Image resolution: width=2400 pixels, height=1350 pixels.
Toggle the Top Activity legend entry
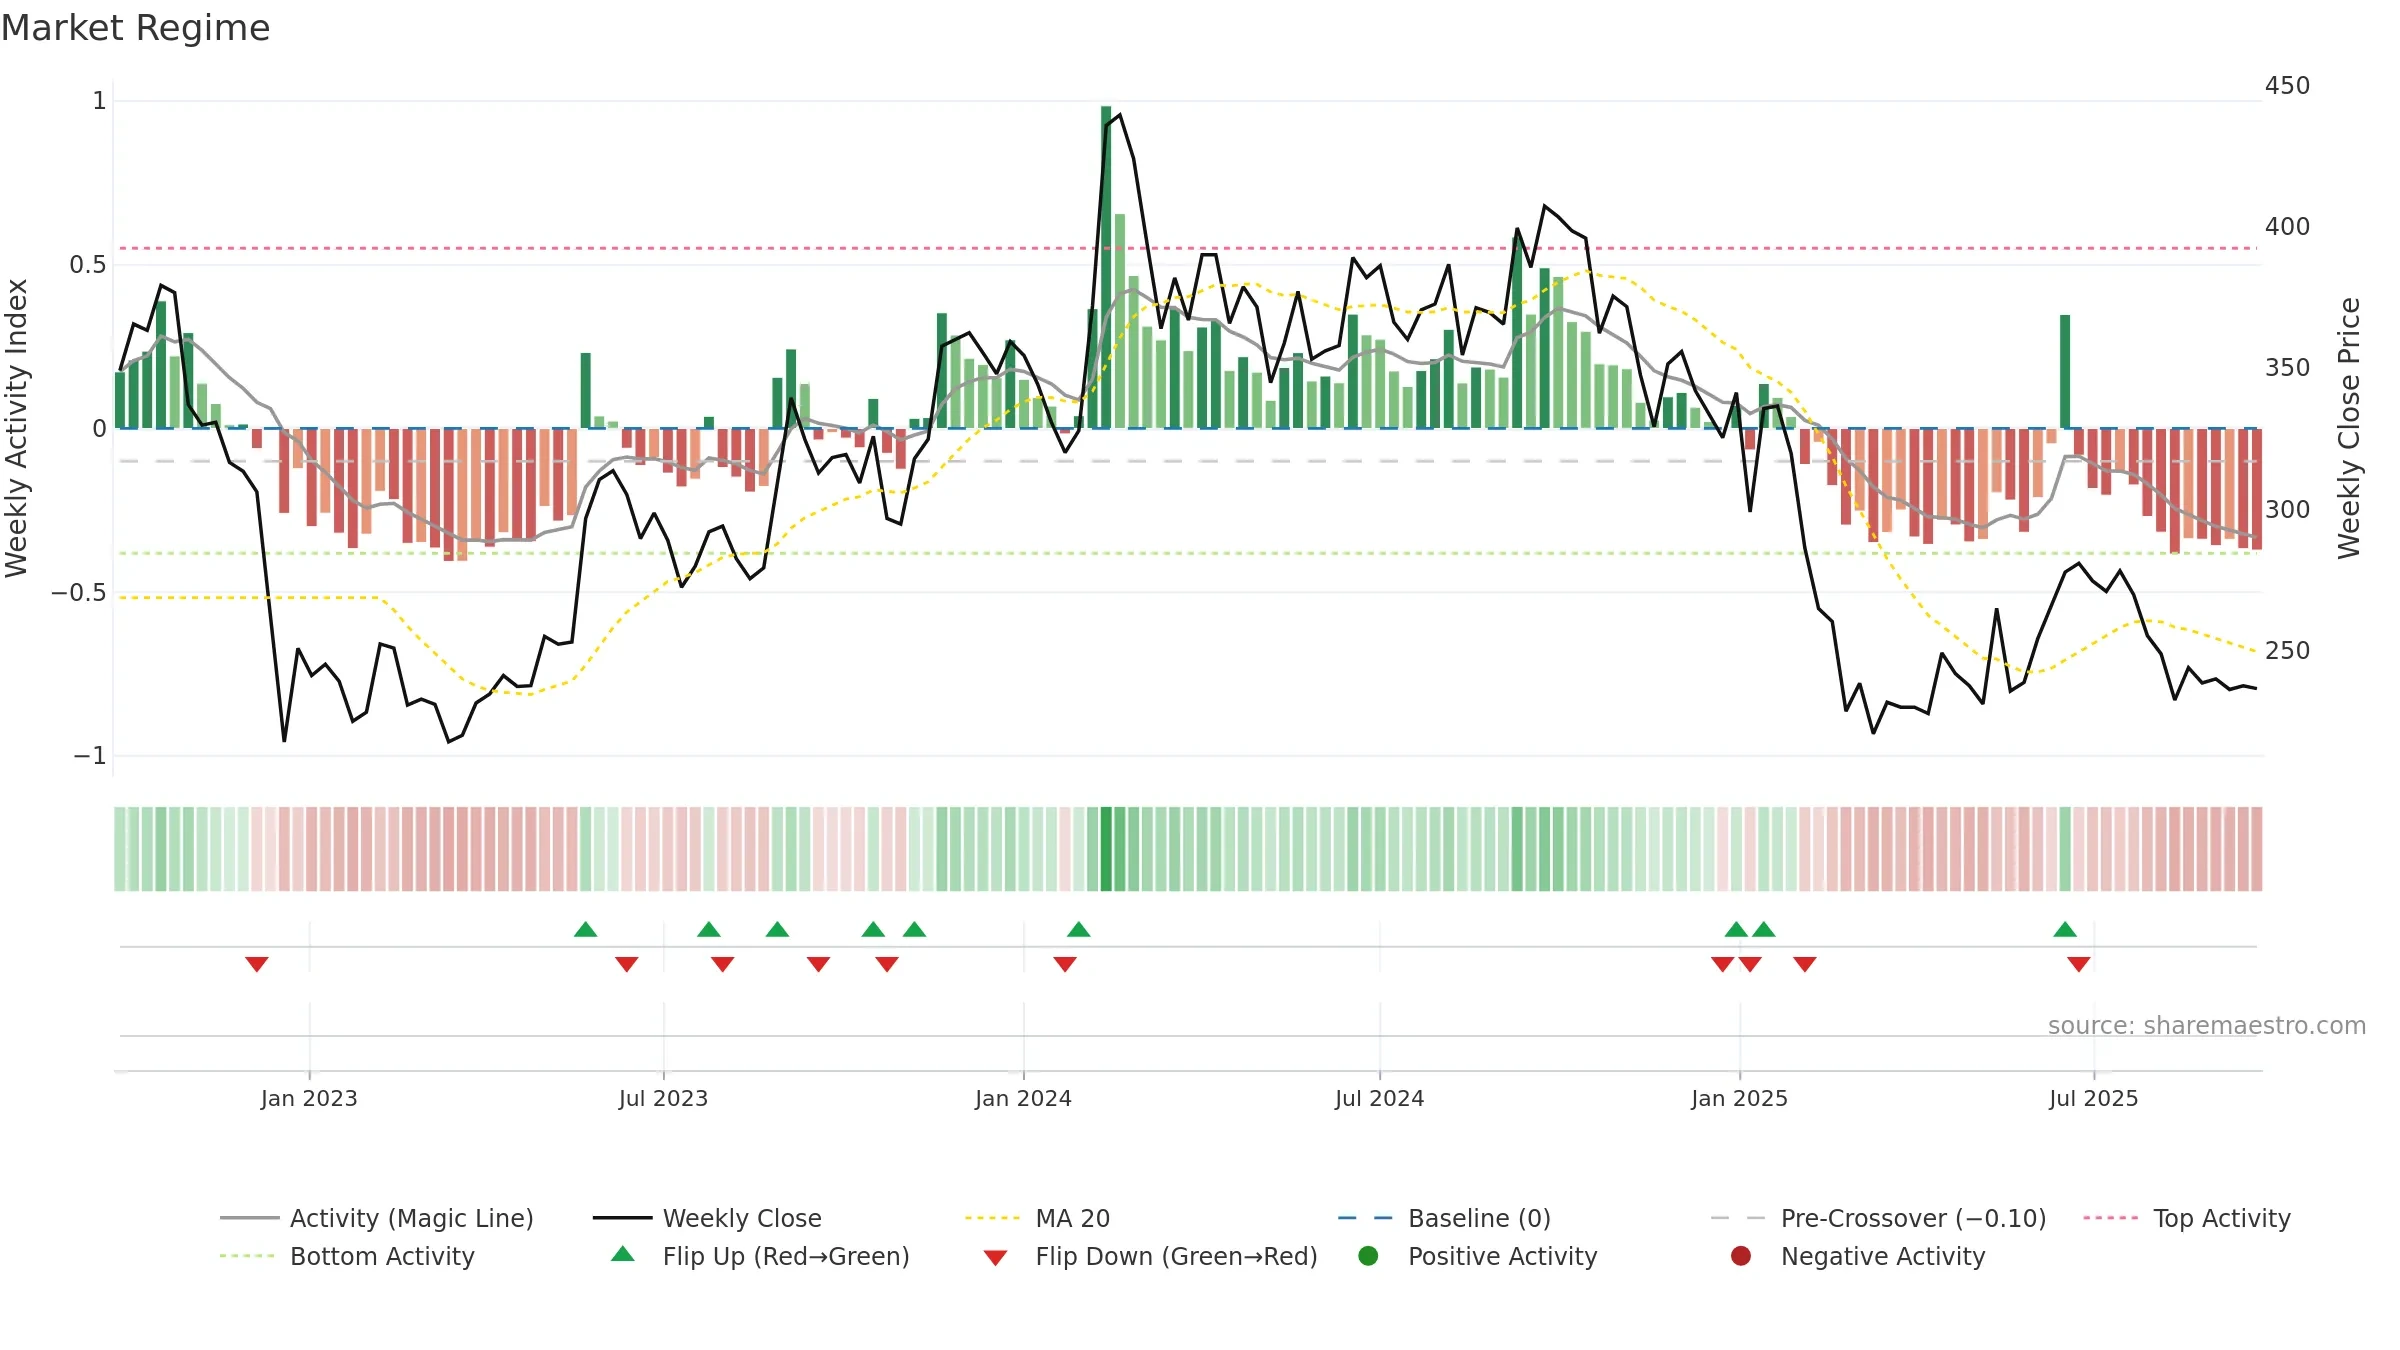click(x=2186, y=1218)
